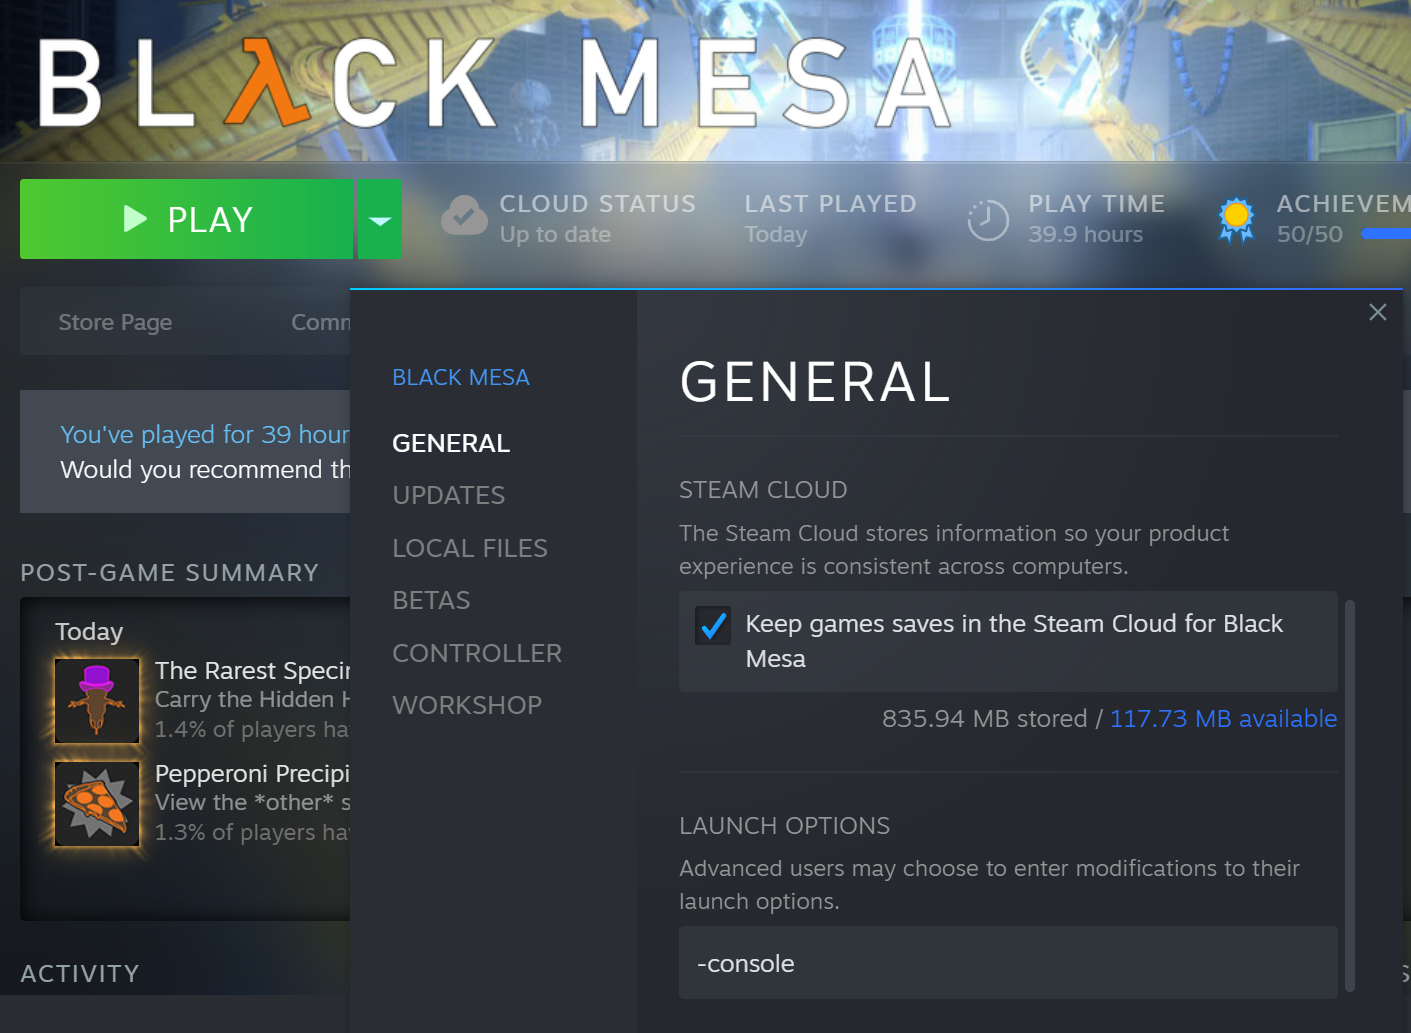This screenshot has width=1411, height=1033.
Task: Click the Play Time clock icon
Action: [988, 220]
